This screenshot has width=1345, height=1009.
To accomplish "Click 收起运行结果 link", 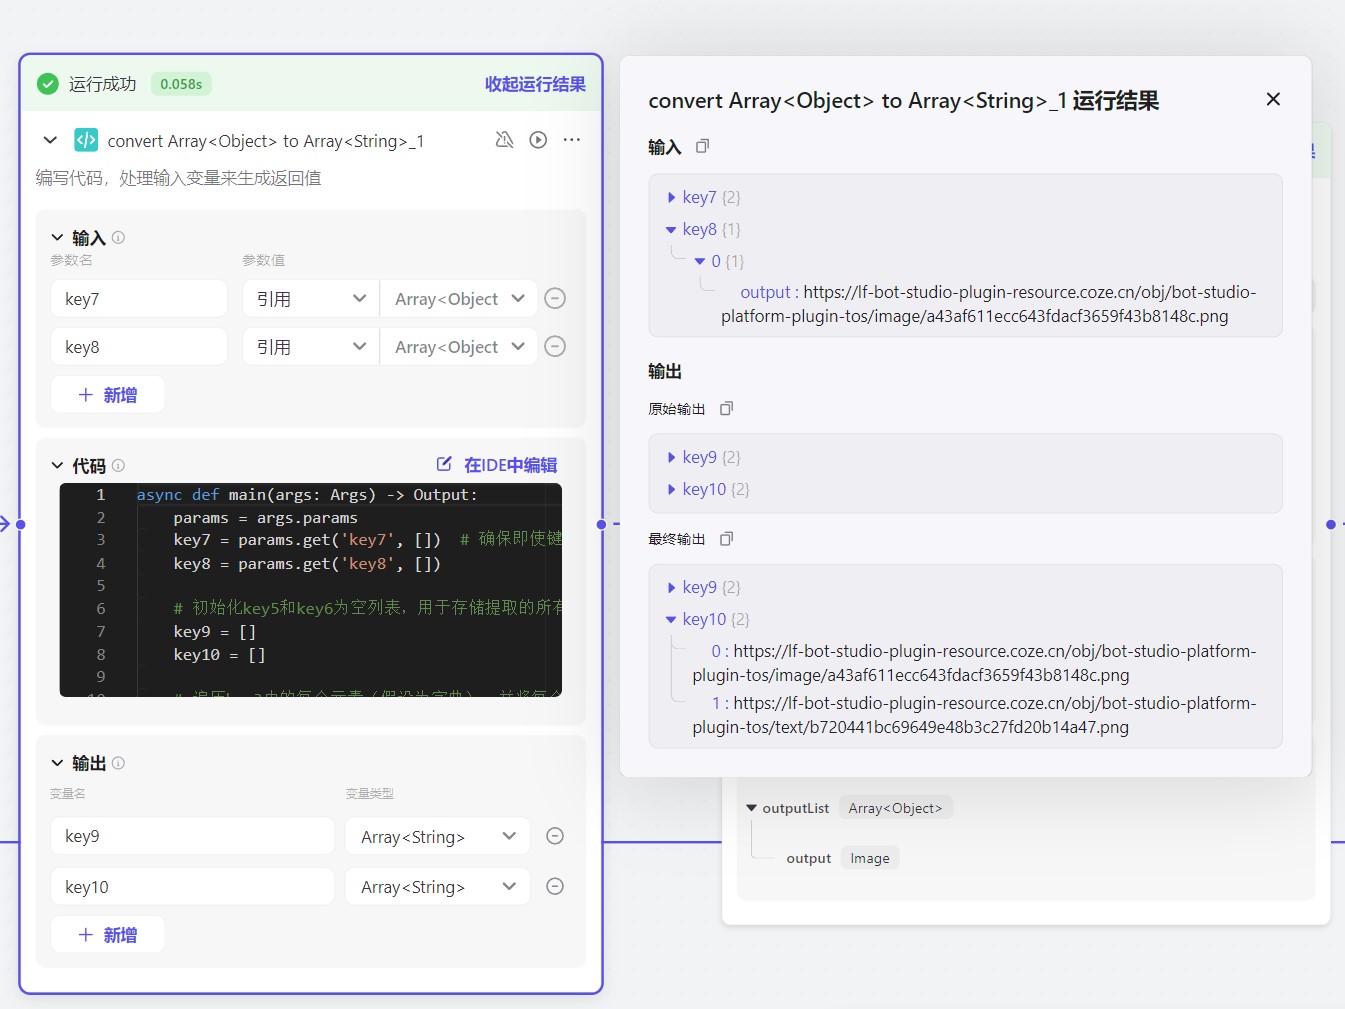I will coord(535,84).
